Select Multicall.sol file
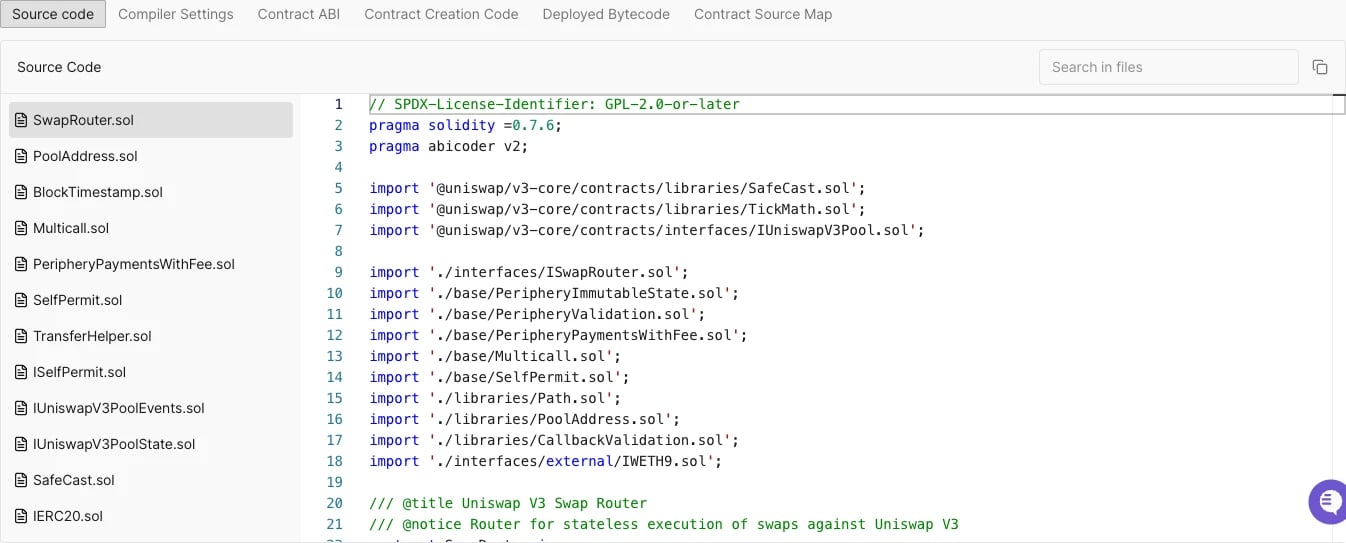The width and height of the screenshot is (1346, 543). pos(151,228)
